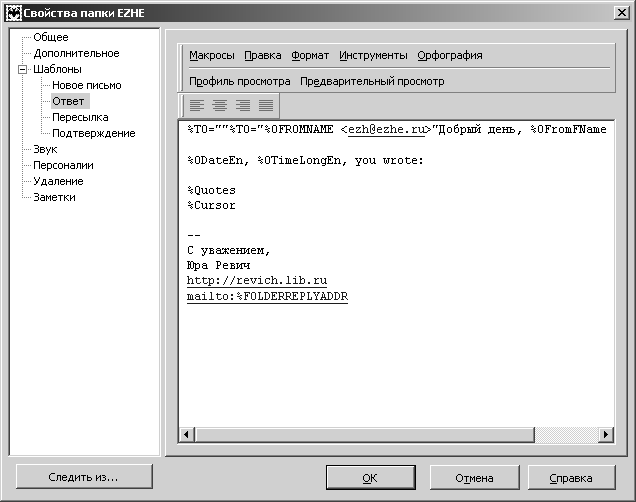Screen dimensions: 636x502
Task: Click the justify text icon
Action: pyautogui.click(x=266, y=105)
